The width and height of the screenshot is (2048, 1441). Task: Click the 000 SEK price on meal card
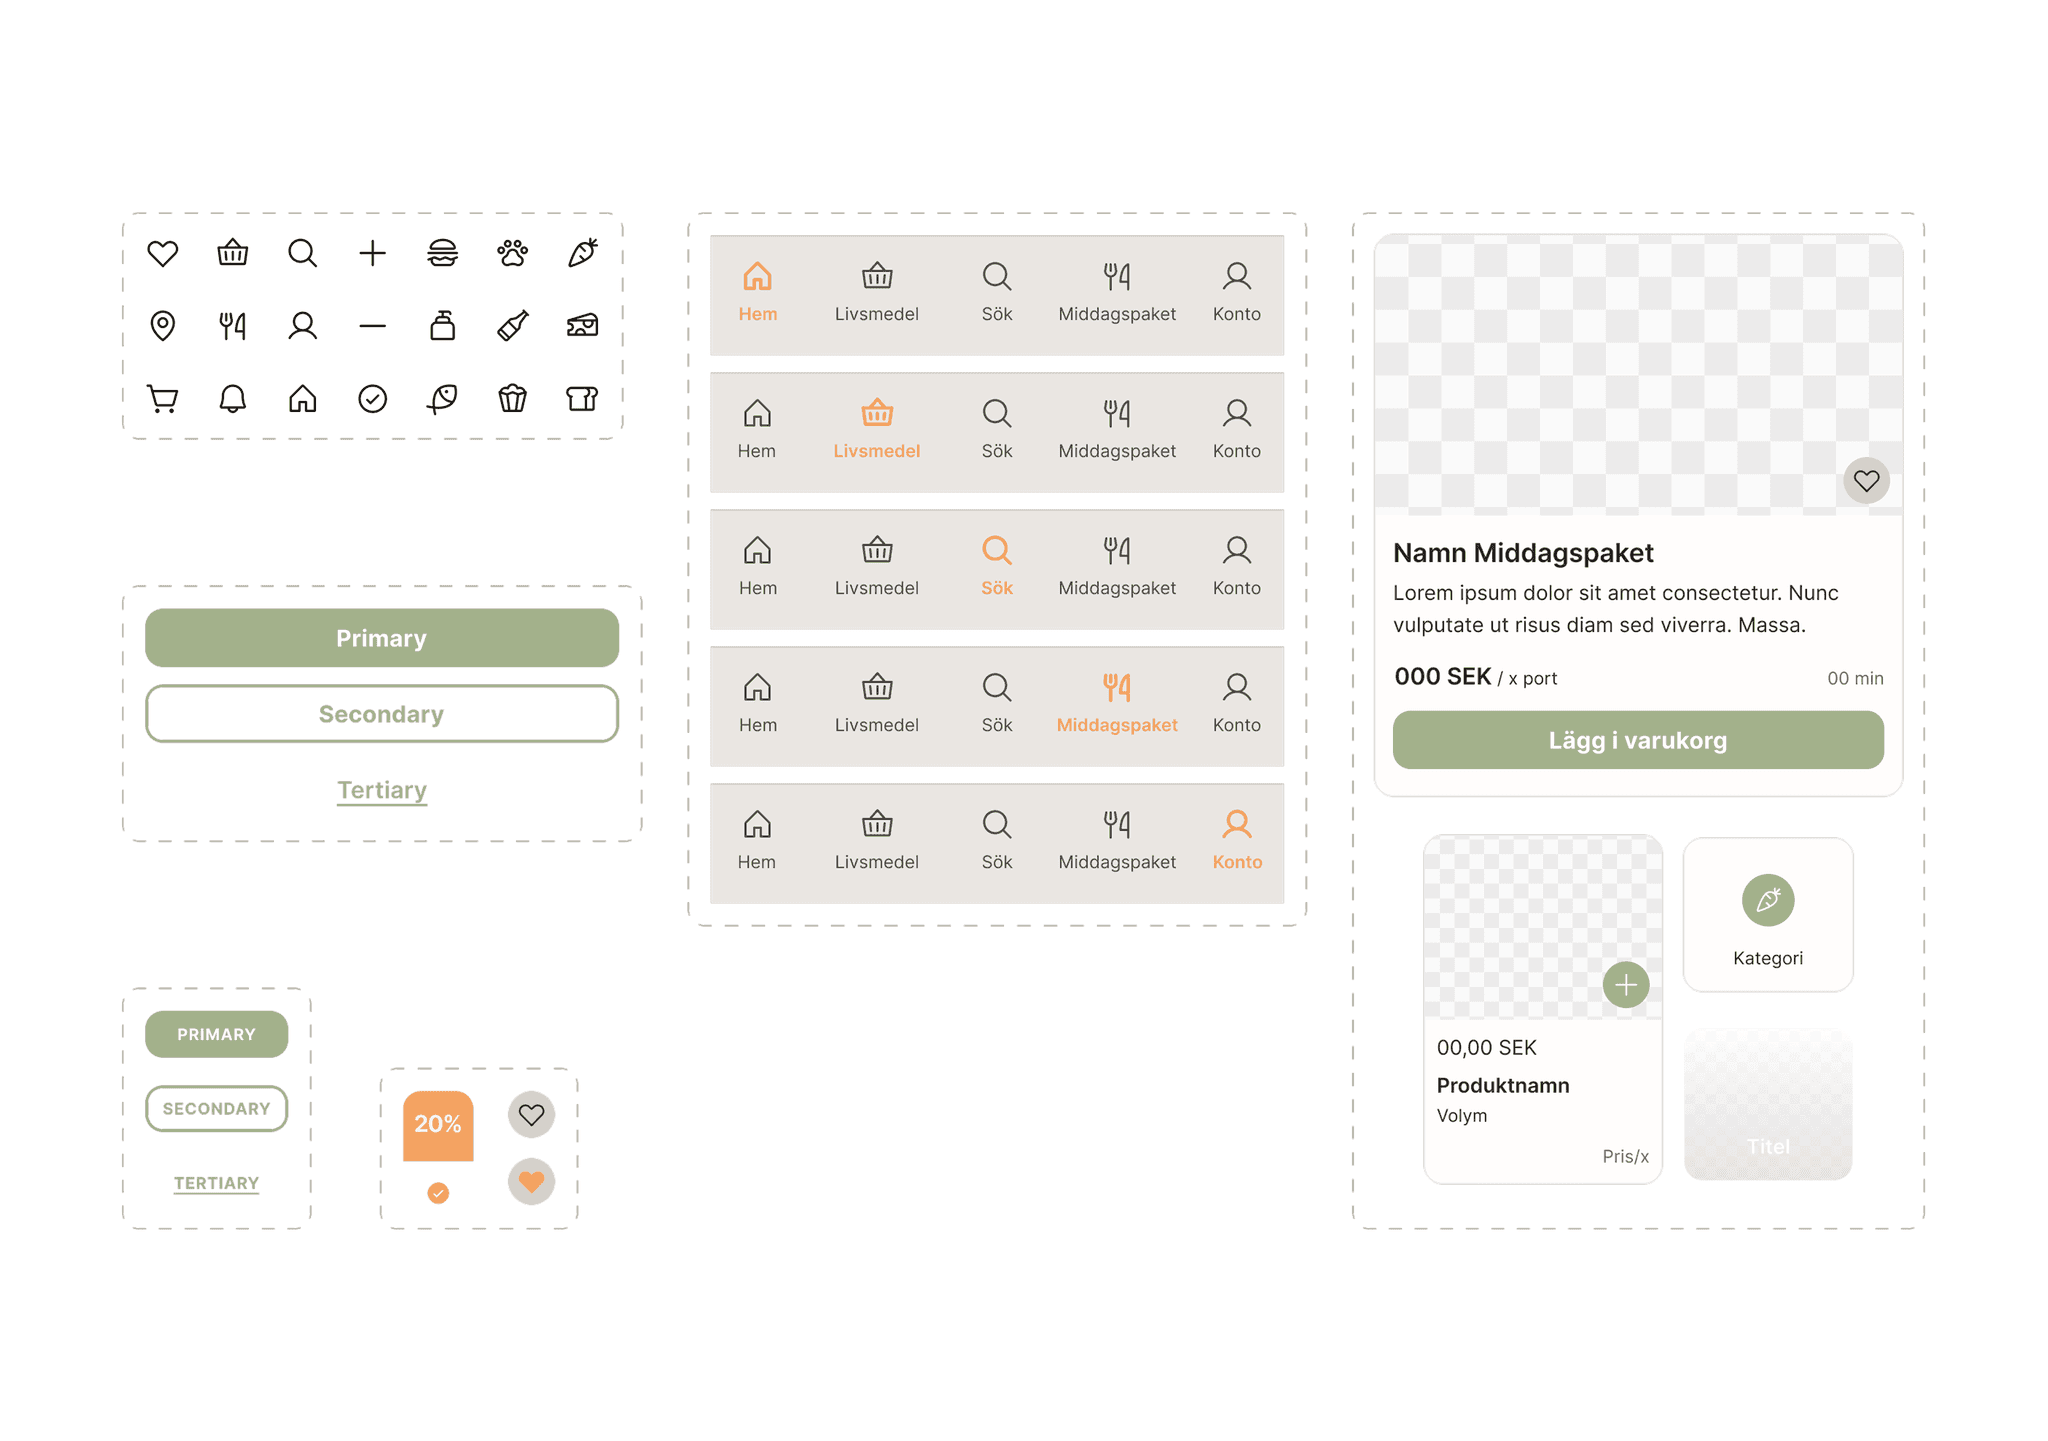point(1443,677)
